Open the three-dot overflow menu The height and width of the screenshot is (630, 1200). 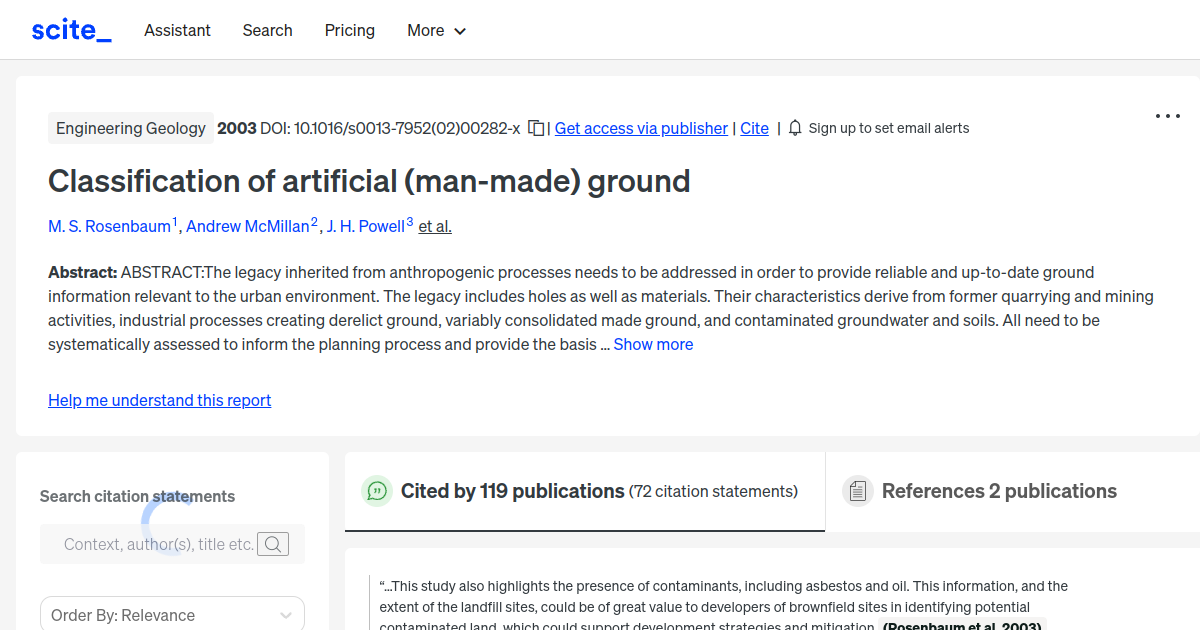coord(1167,116)
